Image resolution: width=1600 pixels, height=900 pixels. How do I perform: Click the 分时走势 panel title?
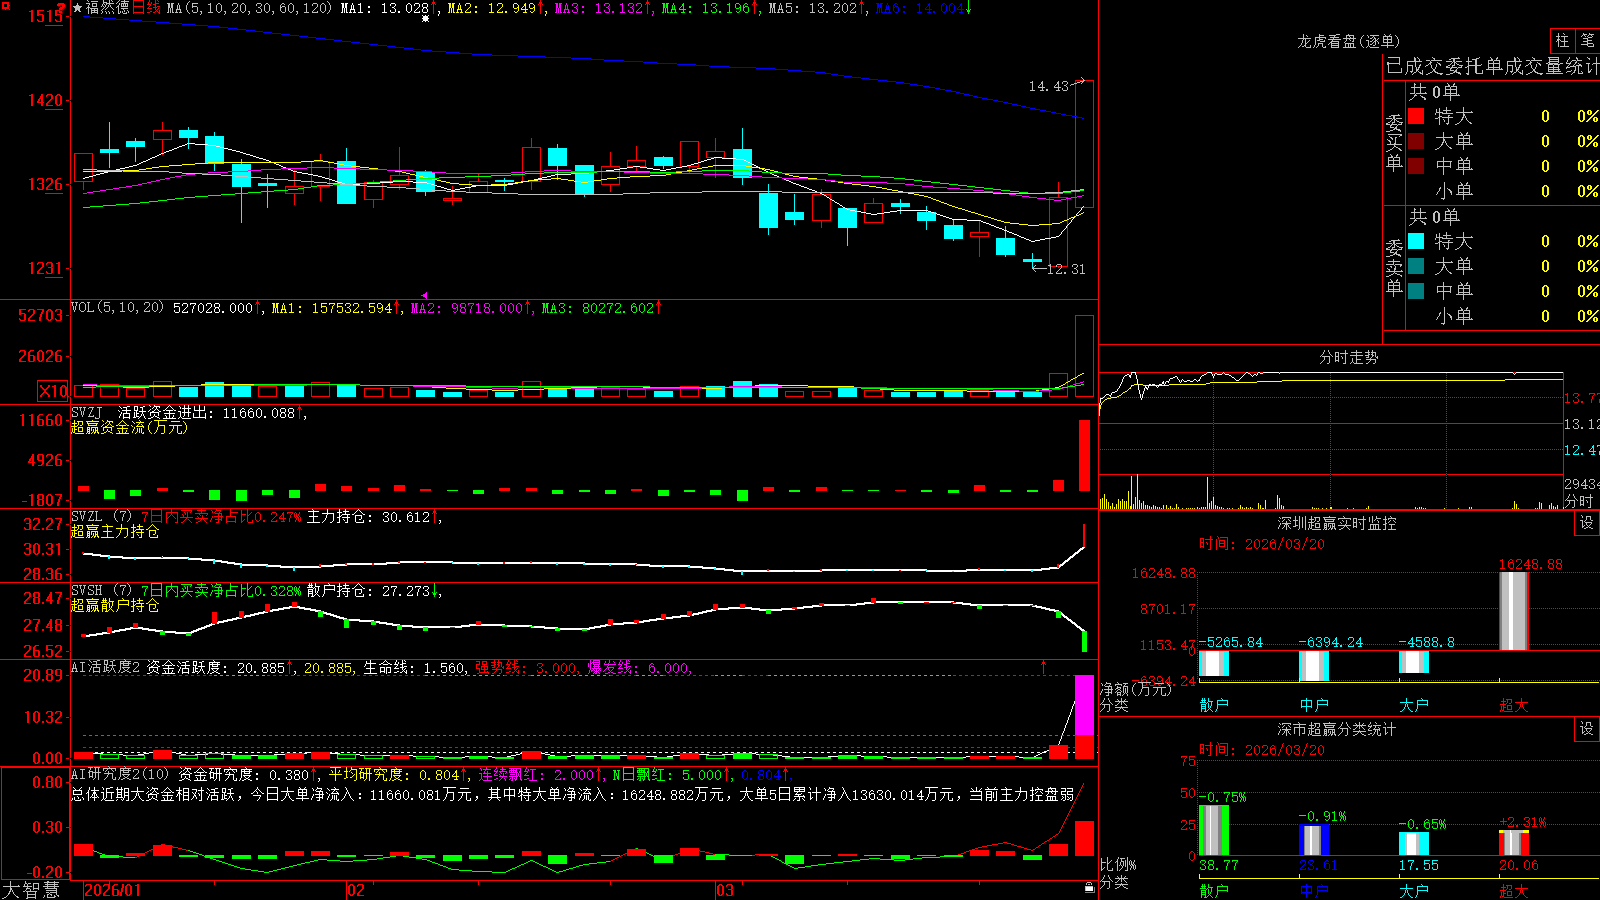(x=1349, y=357)
